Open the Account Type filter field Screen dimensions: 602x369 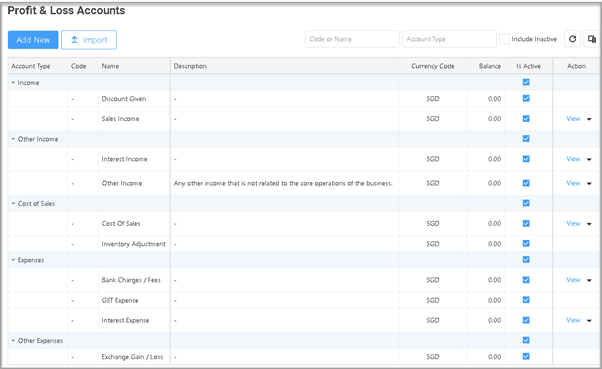pos(449,39)
